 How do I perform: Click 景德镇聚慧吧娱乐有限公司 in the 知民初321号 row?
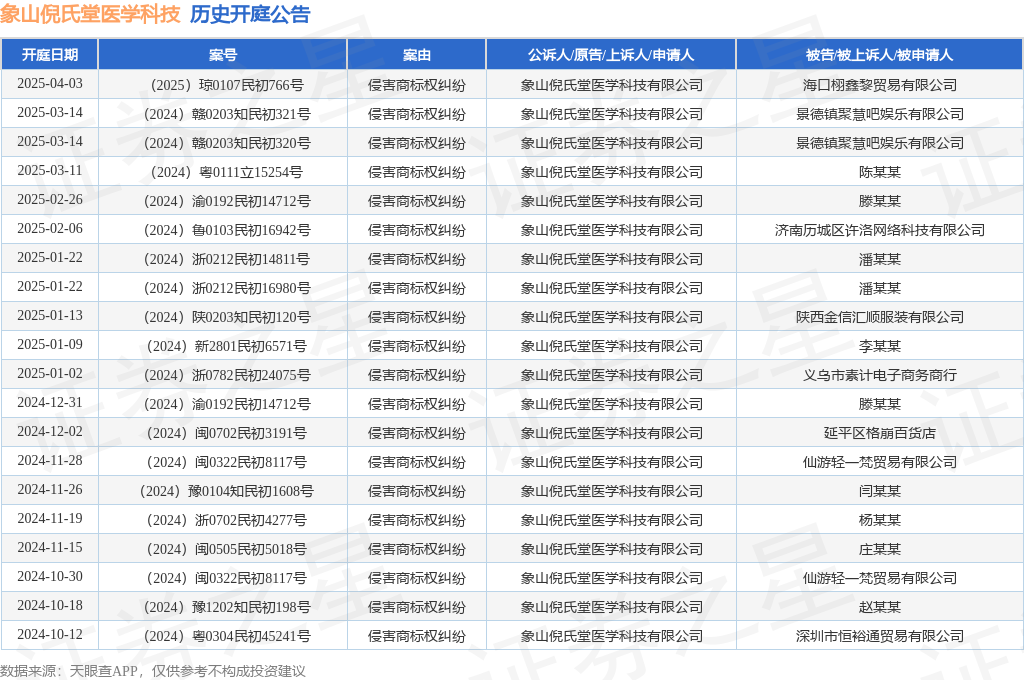880,114
